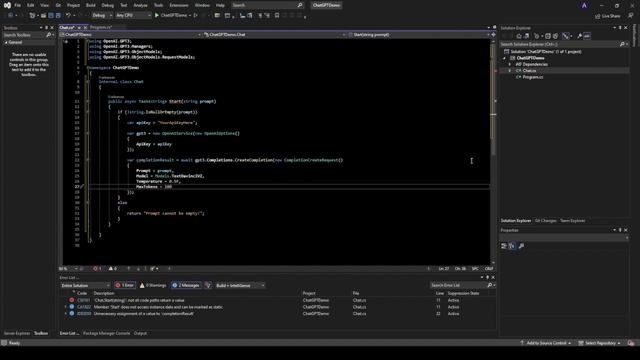Click the Home icon in Solution Explorer toolbar
Image resolution: width=640 pixels, height=360 pixels.
(x=519, y=36)
